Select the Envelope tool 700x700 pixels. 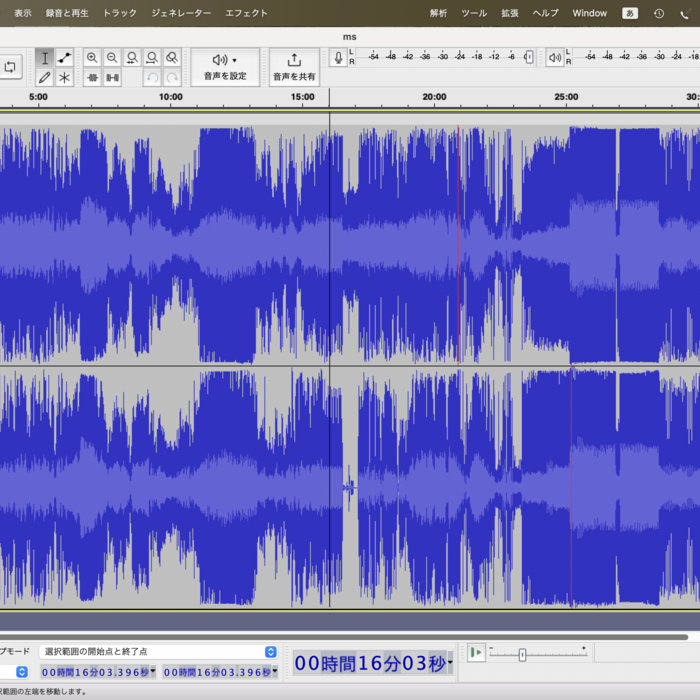click(65, 58)
